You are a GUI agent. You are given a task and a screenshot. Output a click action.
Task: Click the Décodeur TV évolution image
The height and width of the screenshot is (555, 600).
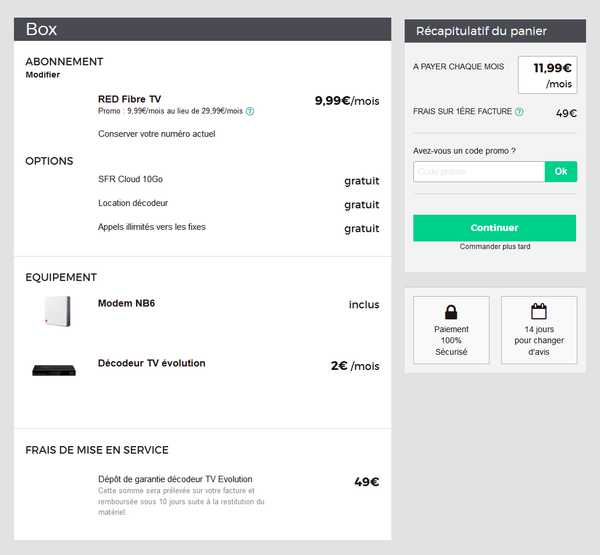[x=53, y=370]
